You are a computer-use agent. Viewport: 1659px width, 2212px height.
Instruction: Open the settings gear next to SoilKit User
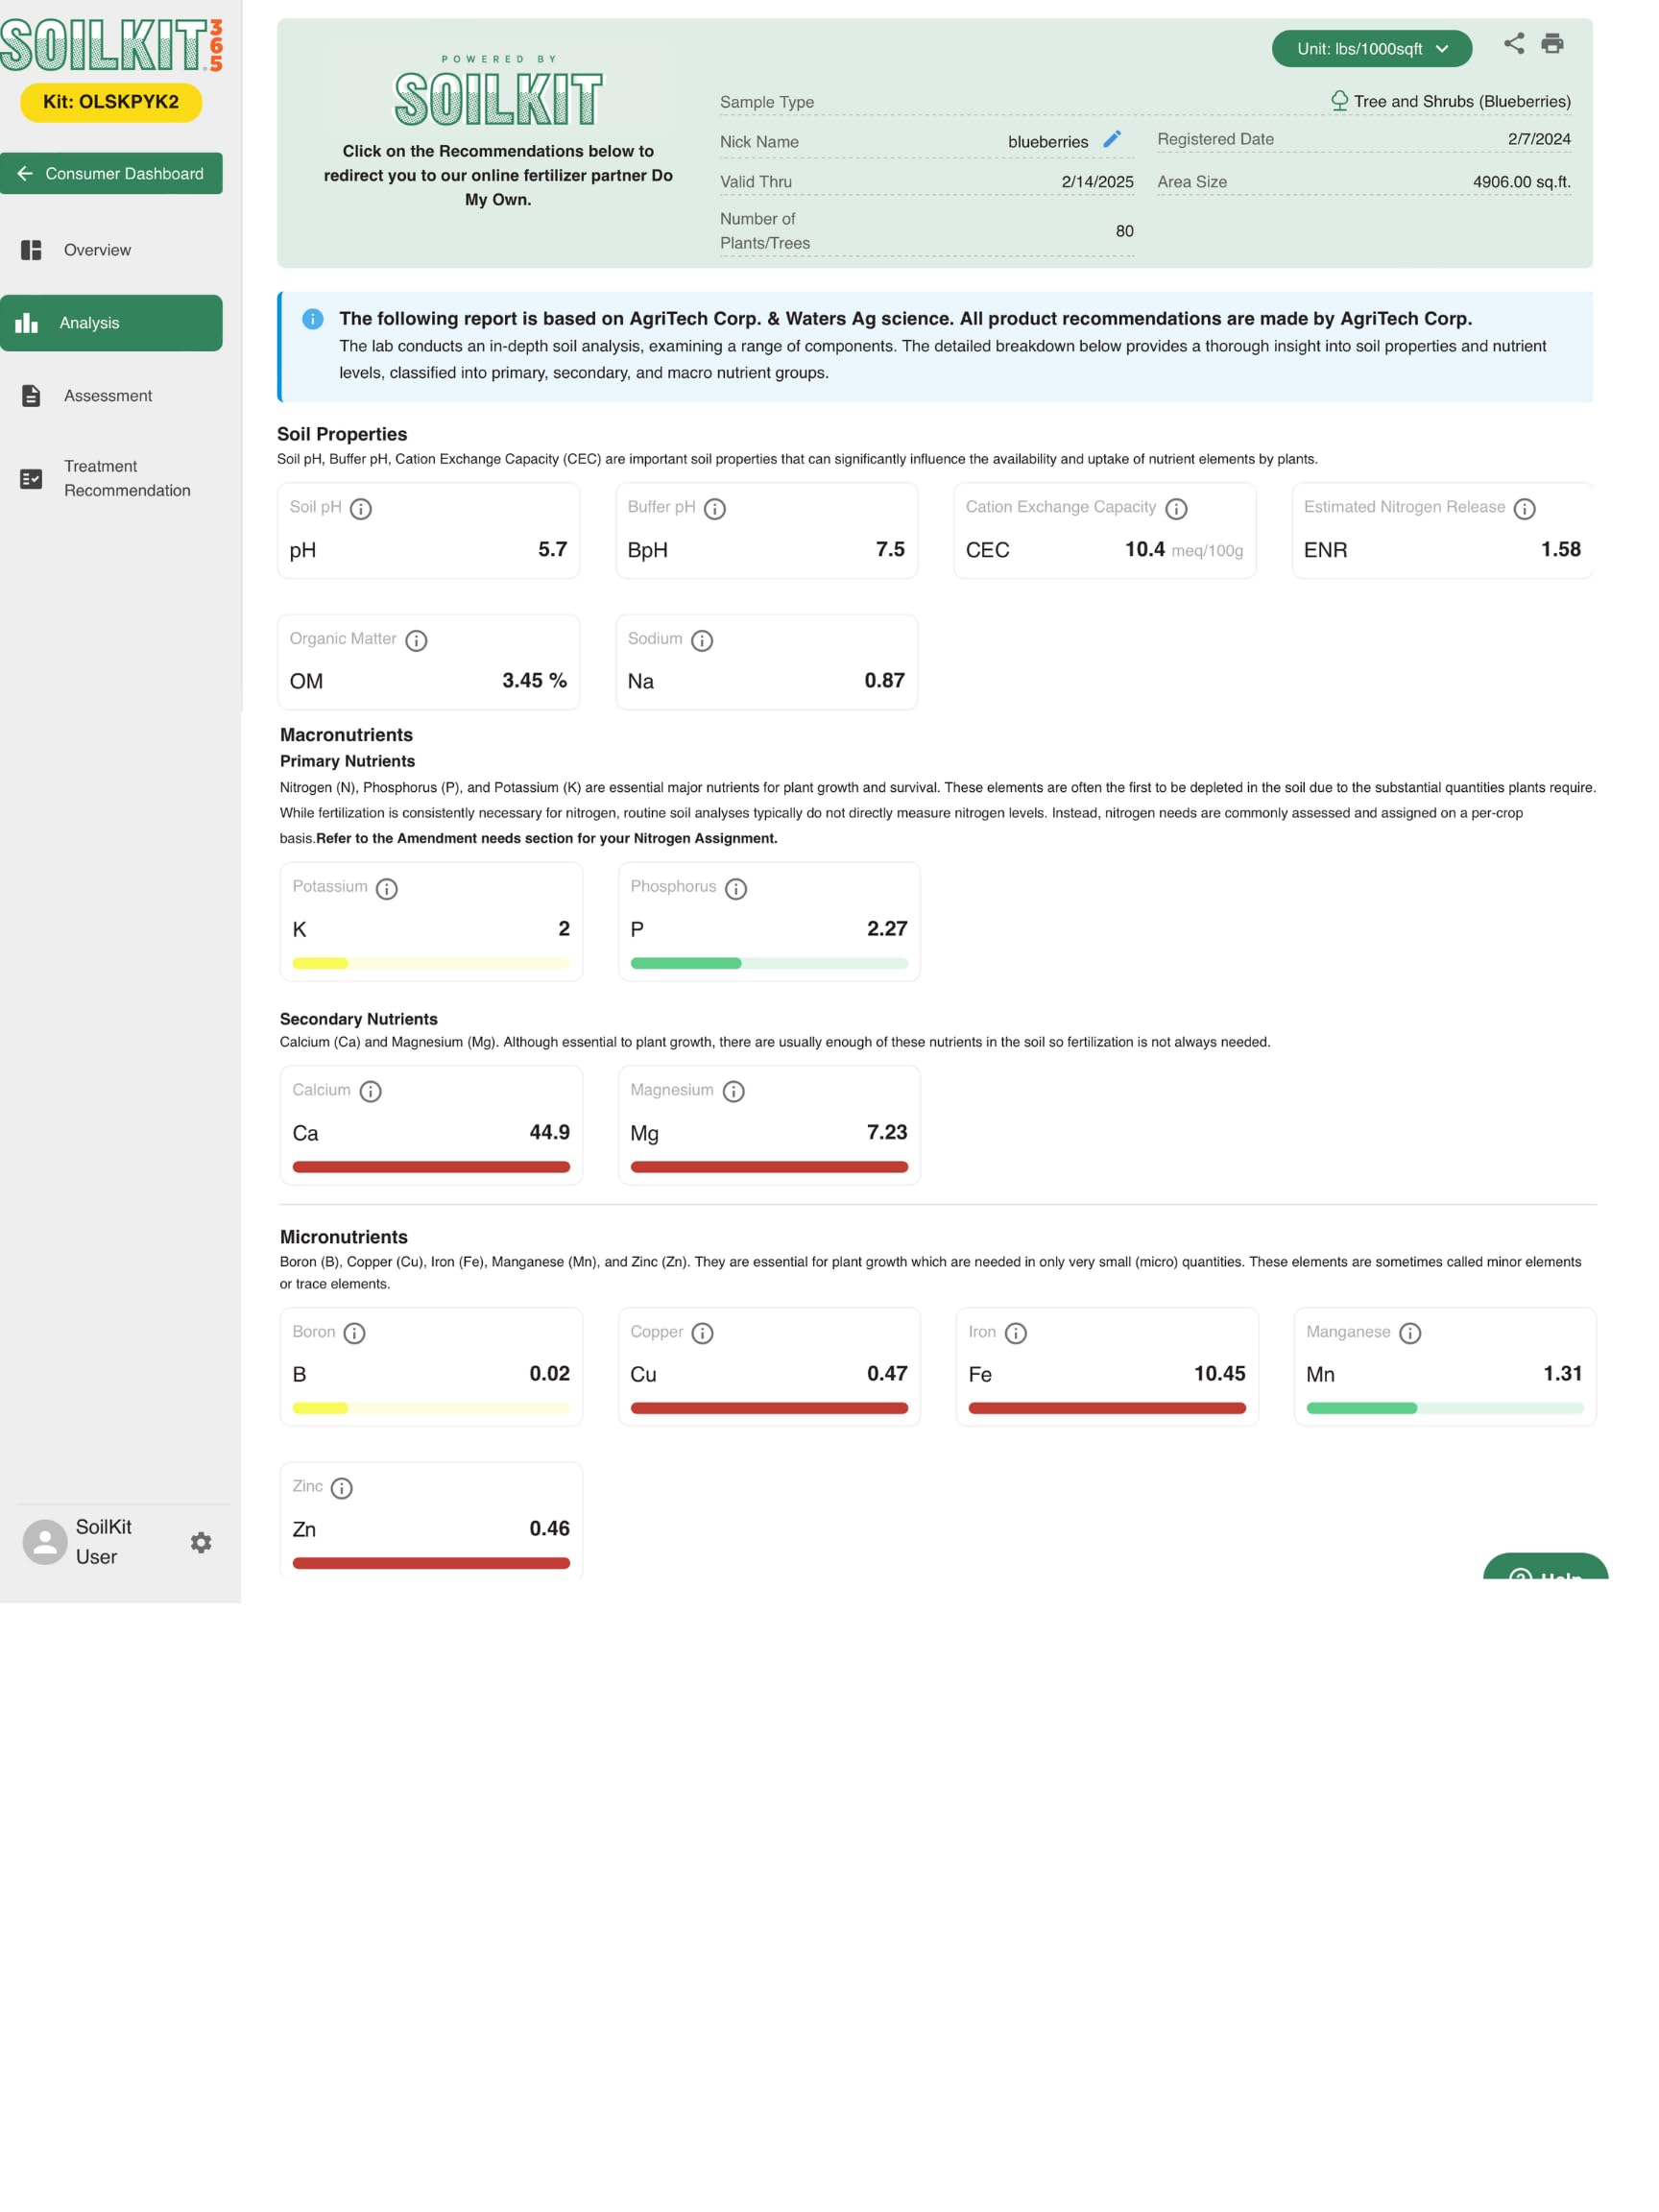click(x=201, y=1542)
